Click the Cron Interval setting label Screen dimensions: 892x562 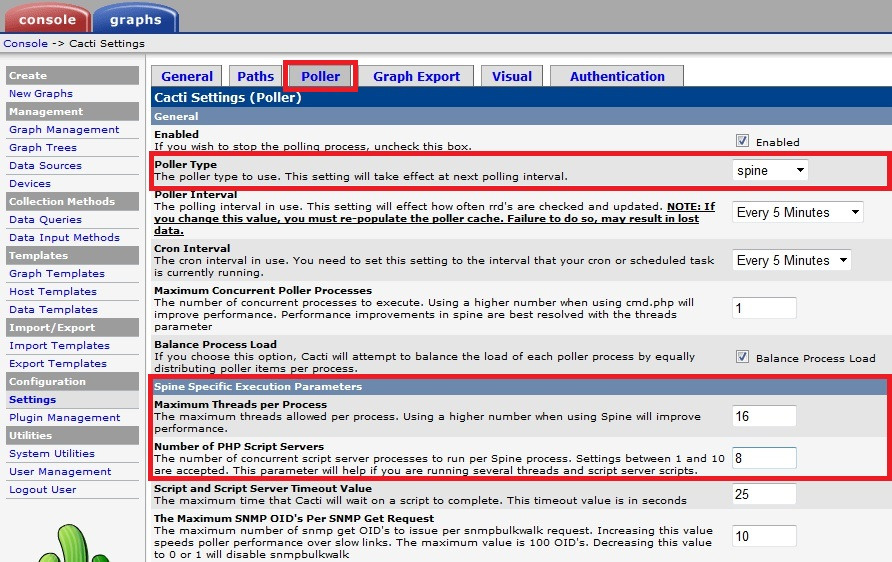tap(192, 249)
